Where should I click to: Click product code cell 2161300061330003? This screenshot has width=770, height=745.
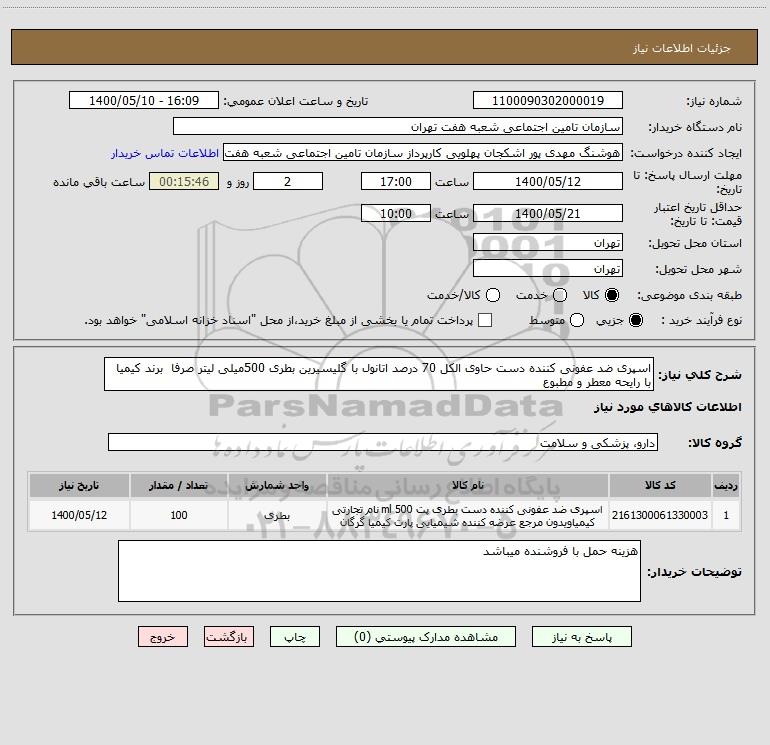660,515
